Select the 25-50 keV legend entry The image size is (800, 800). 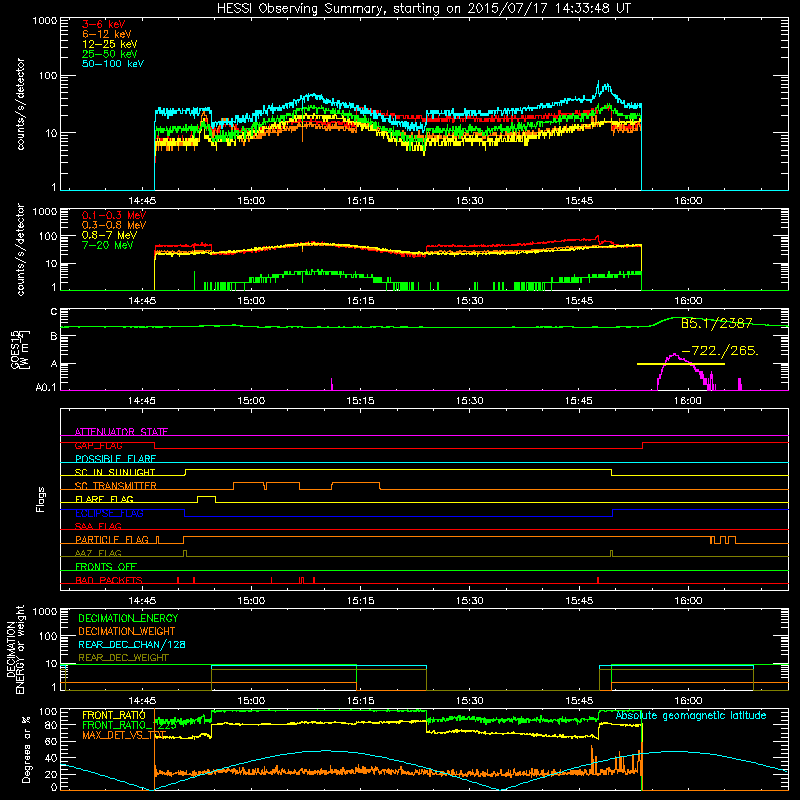109,54
